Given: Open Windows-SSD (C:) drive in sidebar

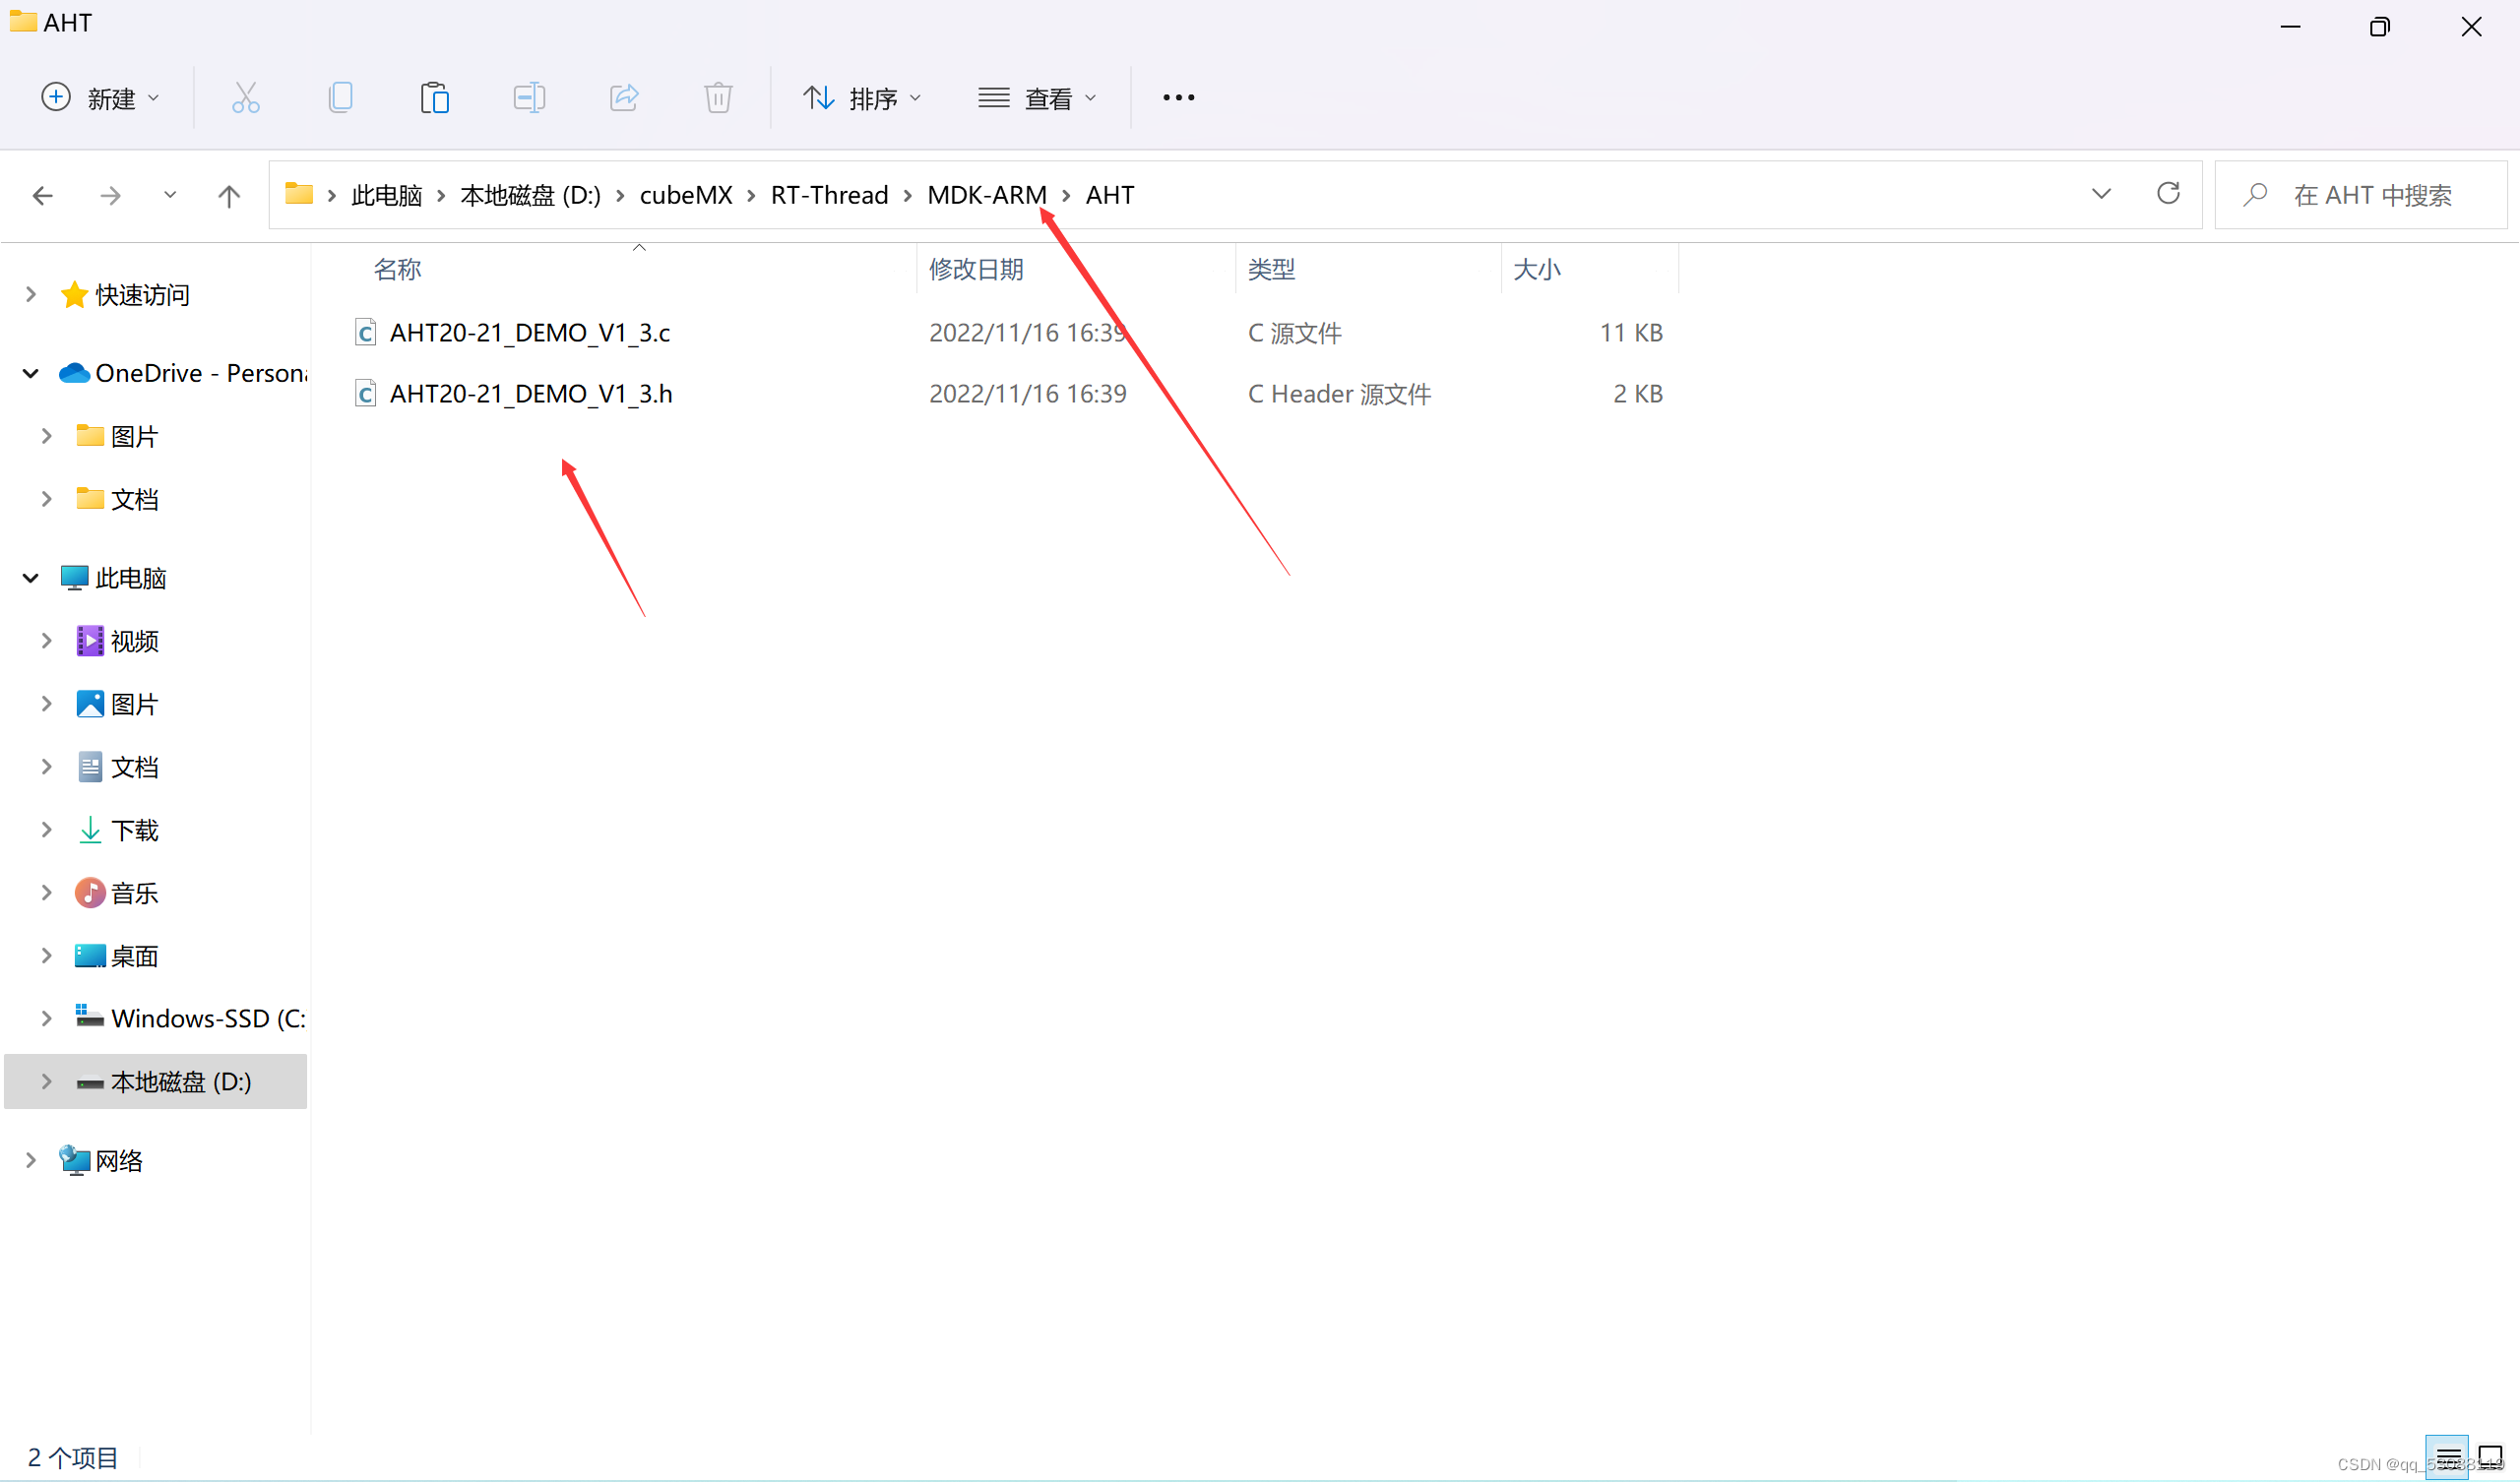Looking at the screenshot, I should (x=190, y=1019).
